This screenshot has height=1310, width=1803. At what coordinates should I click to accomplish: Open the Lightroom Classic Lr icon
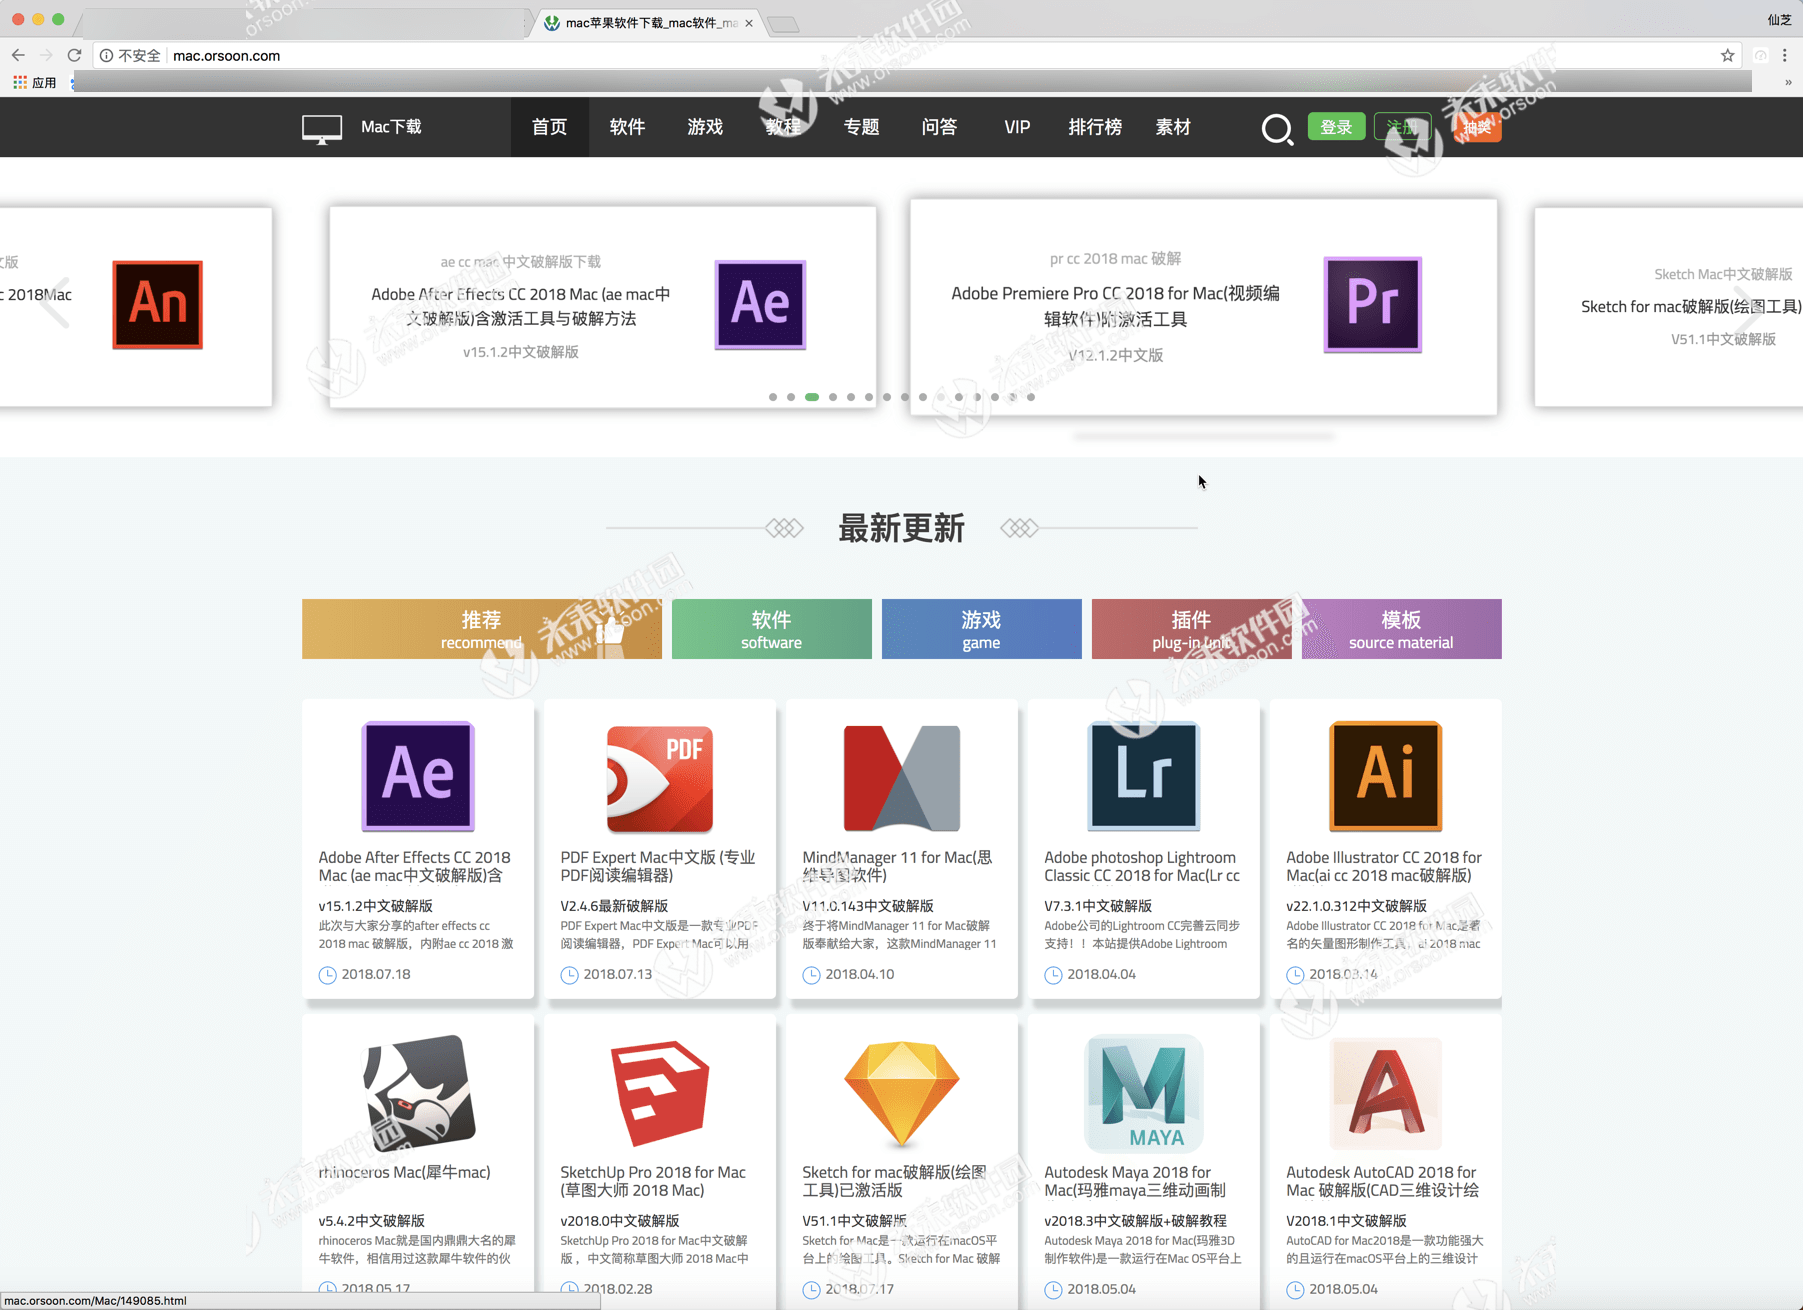point(1143,776)
